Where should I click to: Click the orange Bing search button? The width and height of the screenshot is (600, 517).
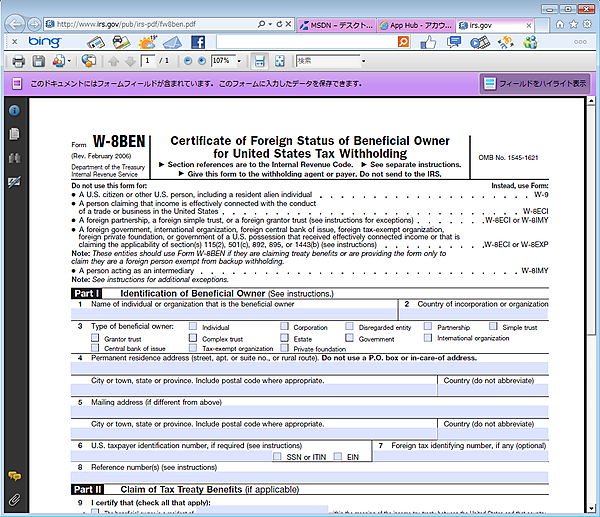pyautogui.click(x=403, y=41)
